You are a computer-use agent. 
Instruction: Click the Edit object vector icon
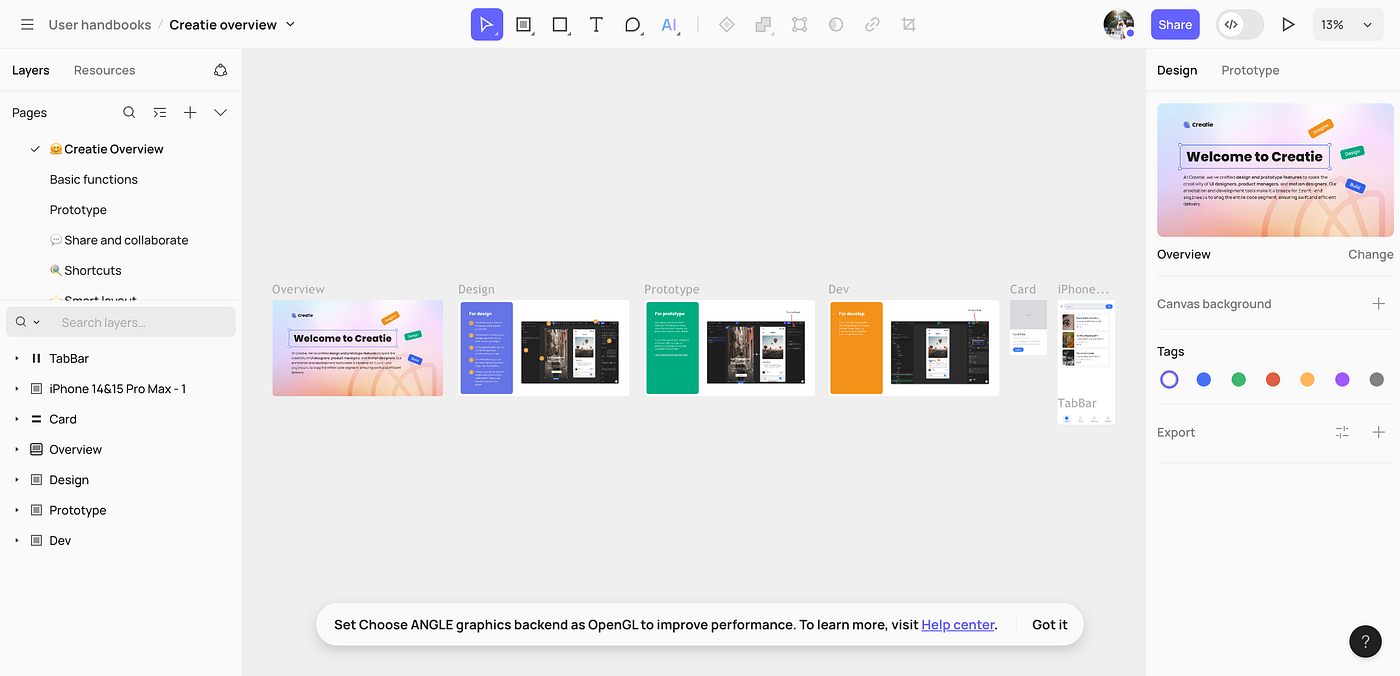(x=800, y=24)
